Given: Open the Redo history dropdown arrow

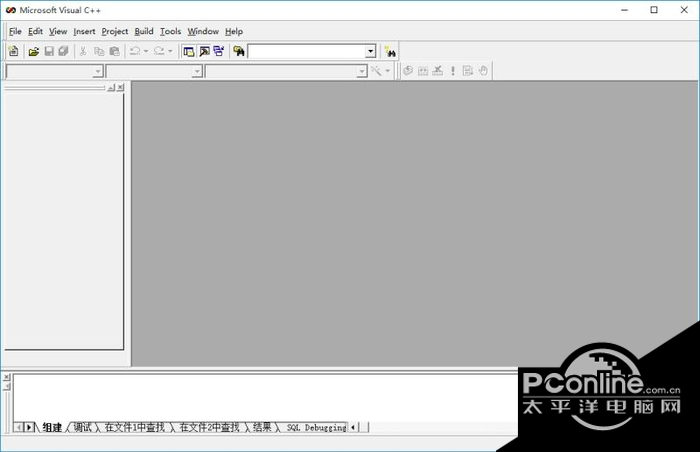Looking at the screenshot, I should [x=170, y=51].
